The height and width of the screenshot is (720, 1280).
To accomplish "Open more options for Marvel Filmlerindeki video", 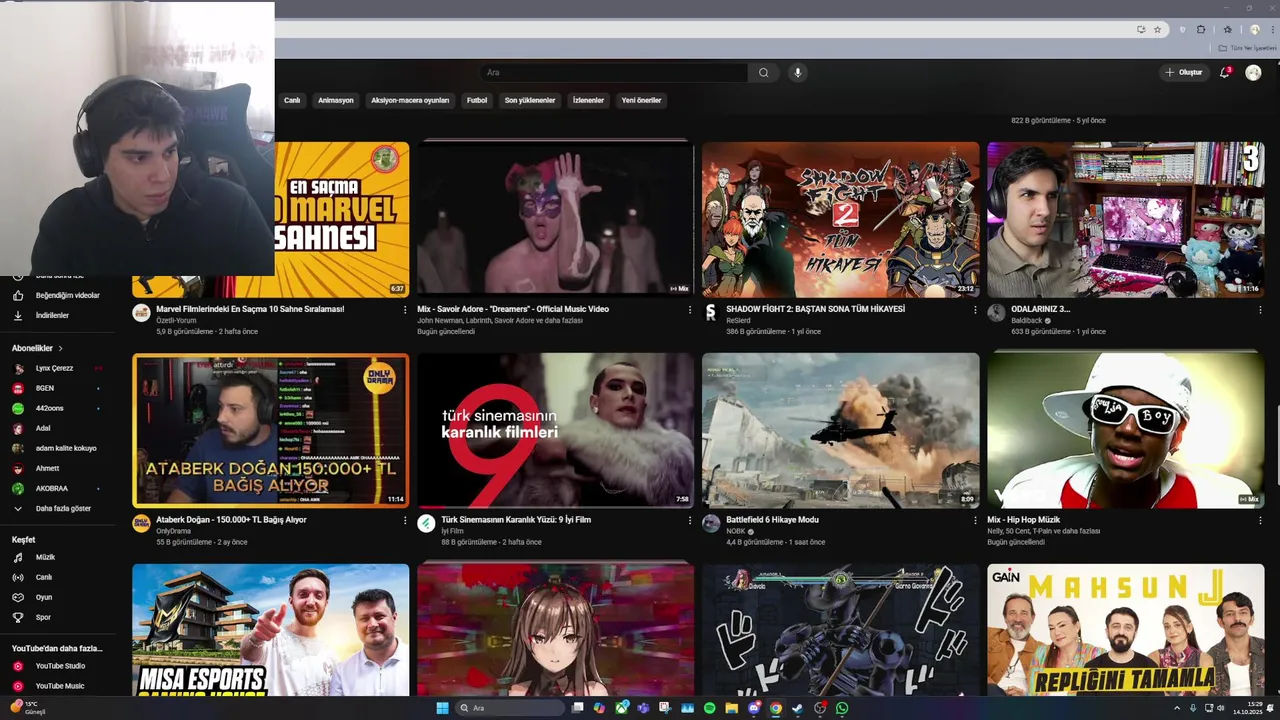I will pos(405,310).
